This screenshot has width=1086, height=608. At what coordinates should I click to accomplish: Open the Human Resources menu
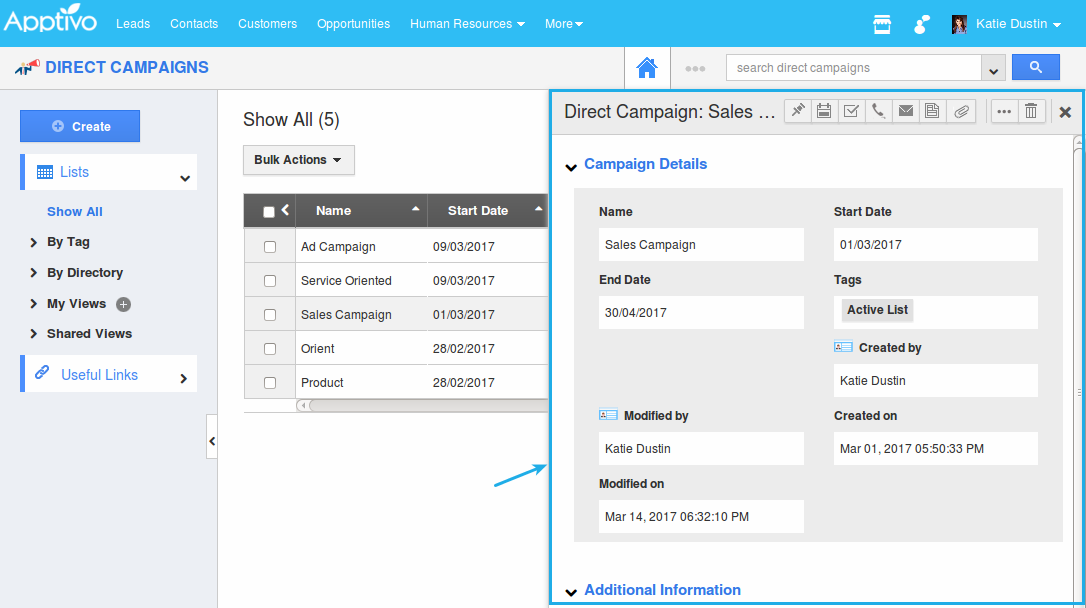click(467, 24)
